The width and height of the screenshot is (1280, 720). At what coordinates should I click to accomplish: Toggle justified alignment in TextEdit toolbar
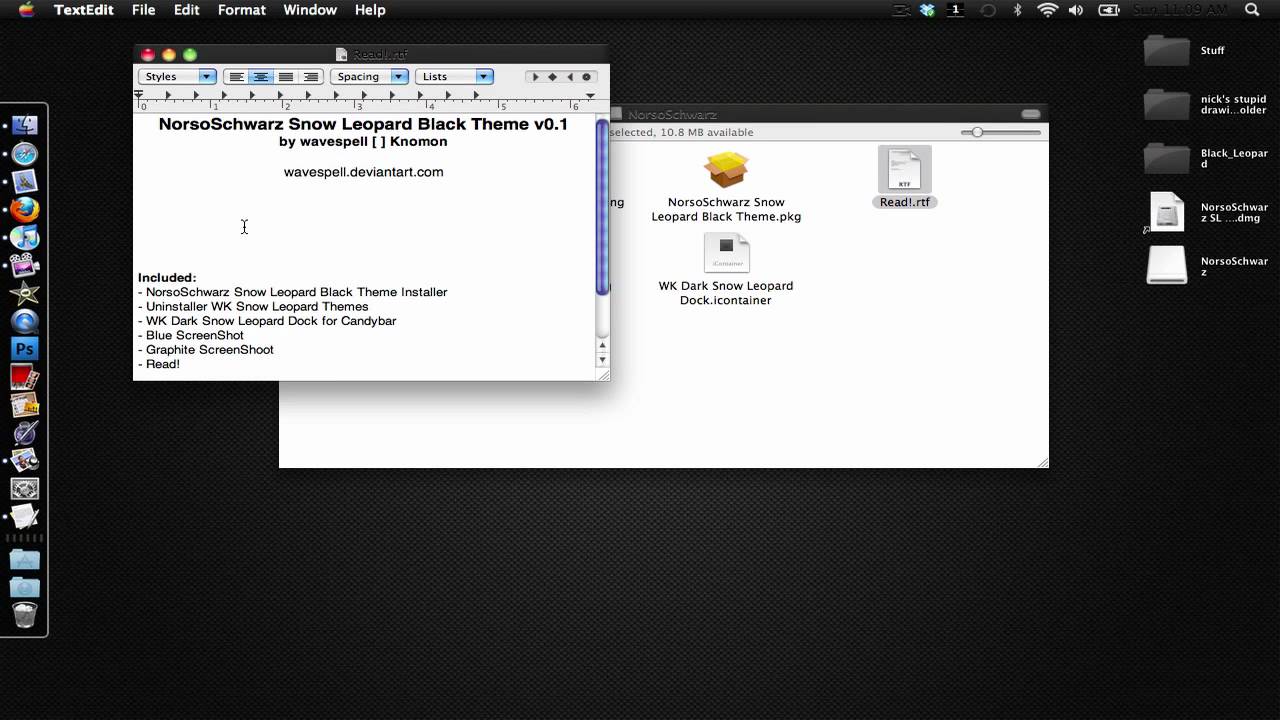click(286, 77)
